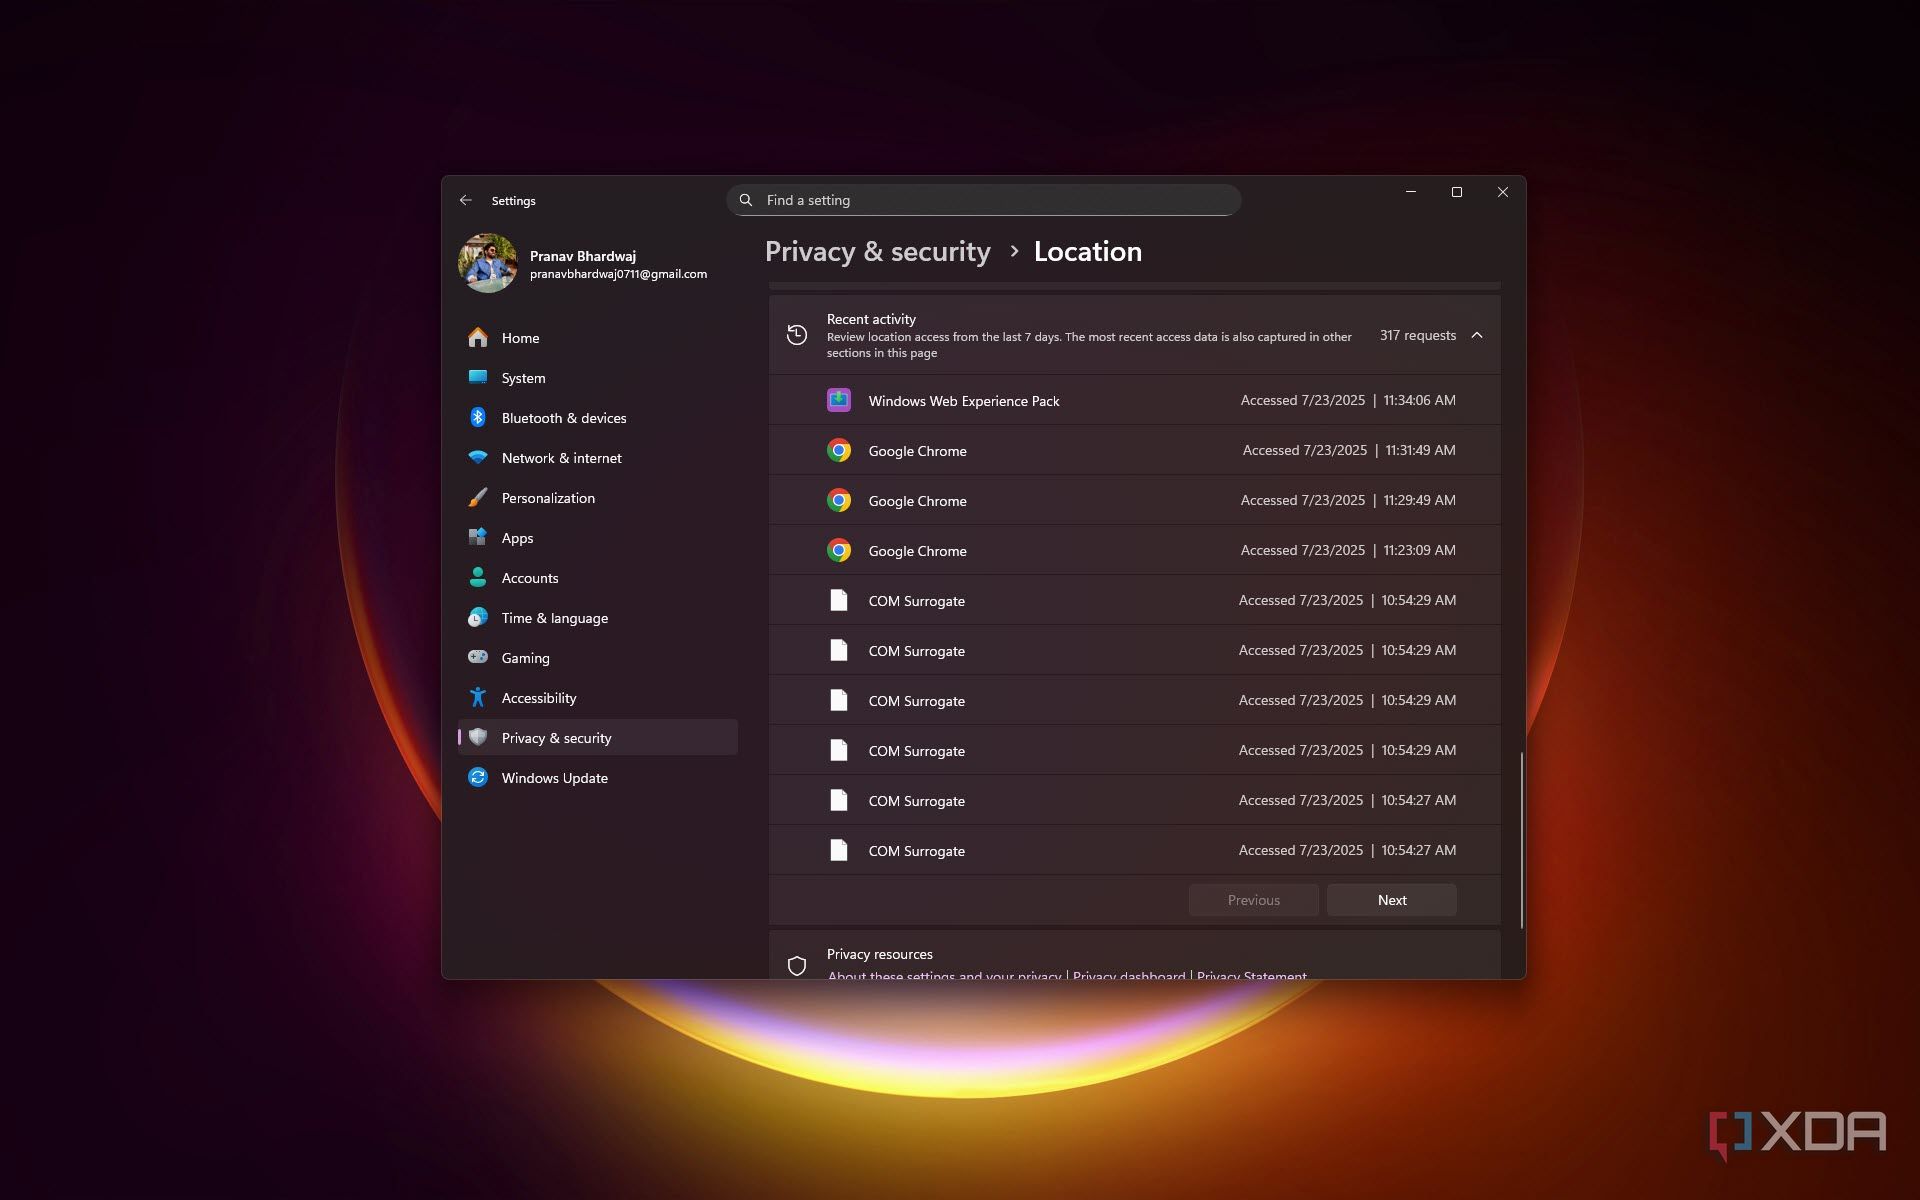The height and width of the screenshot is (1200, 1920).
Task: Click the Windows Update sync icon
Action: pyautogui.click(x=478, y=778)
